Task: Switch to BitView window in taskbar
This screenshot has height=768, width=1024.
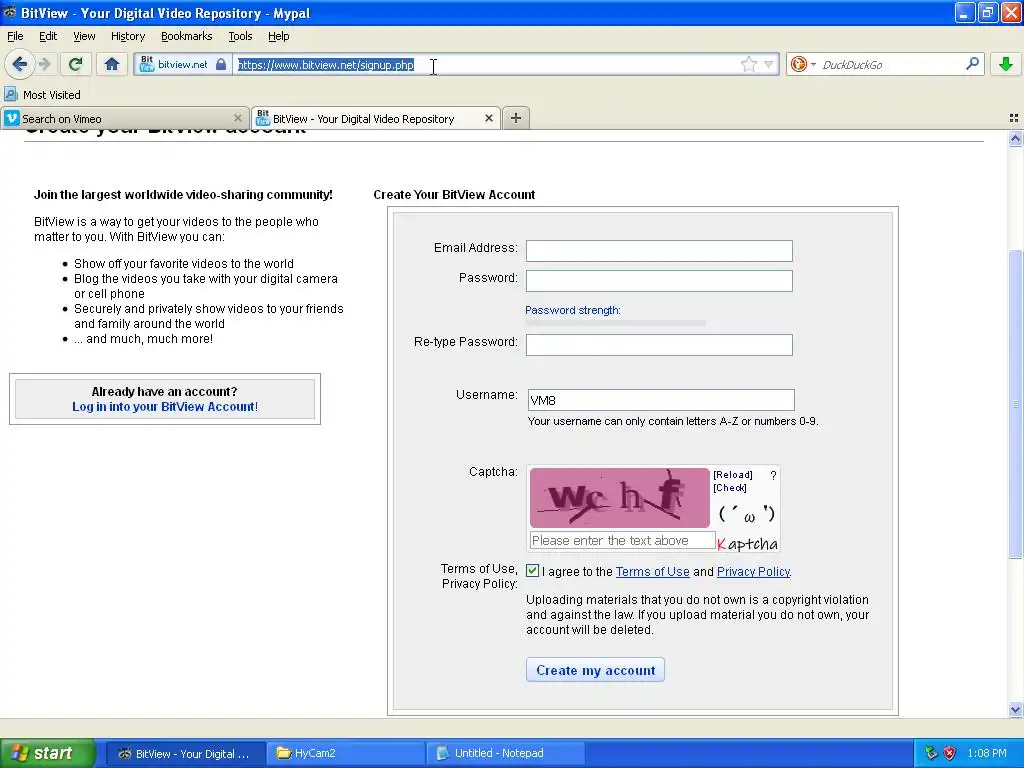Action: 185,754
